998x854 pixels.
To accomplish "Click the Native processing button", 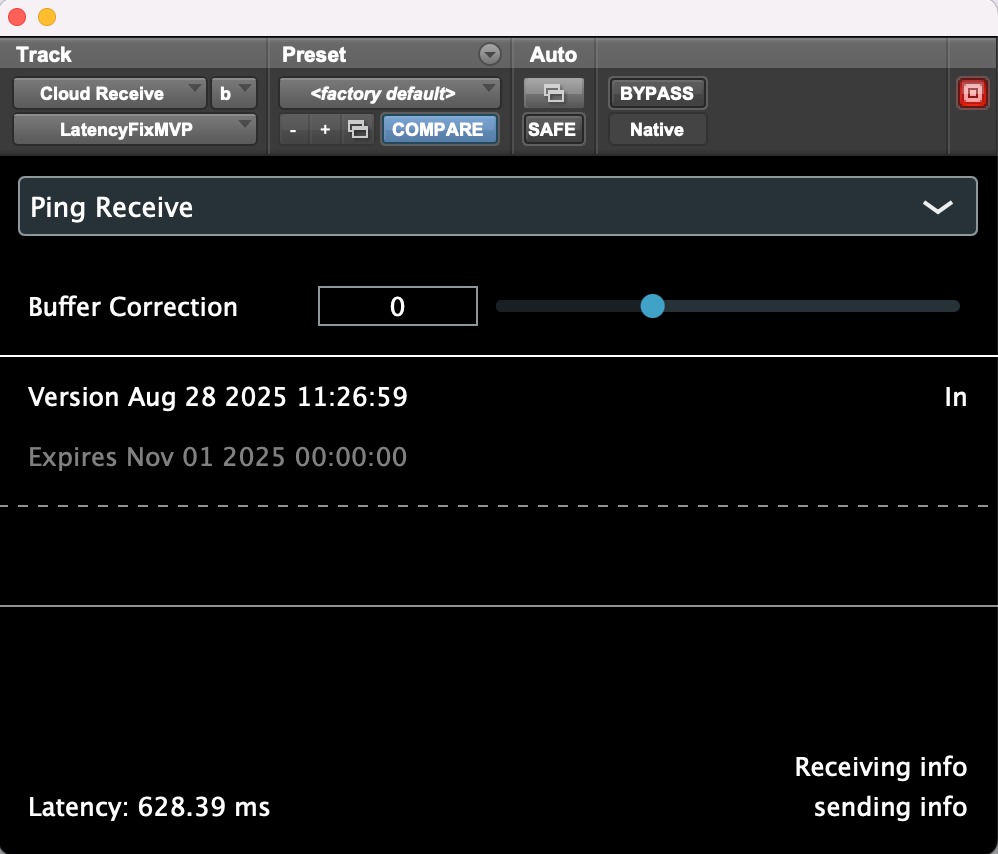I will click(x=657, y=129).
